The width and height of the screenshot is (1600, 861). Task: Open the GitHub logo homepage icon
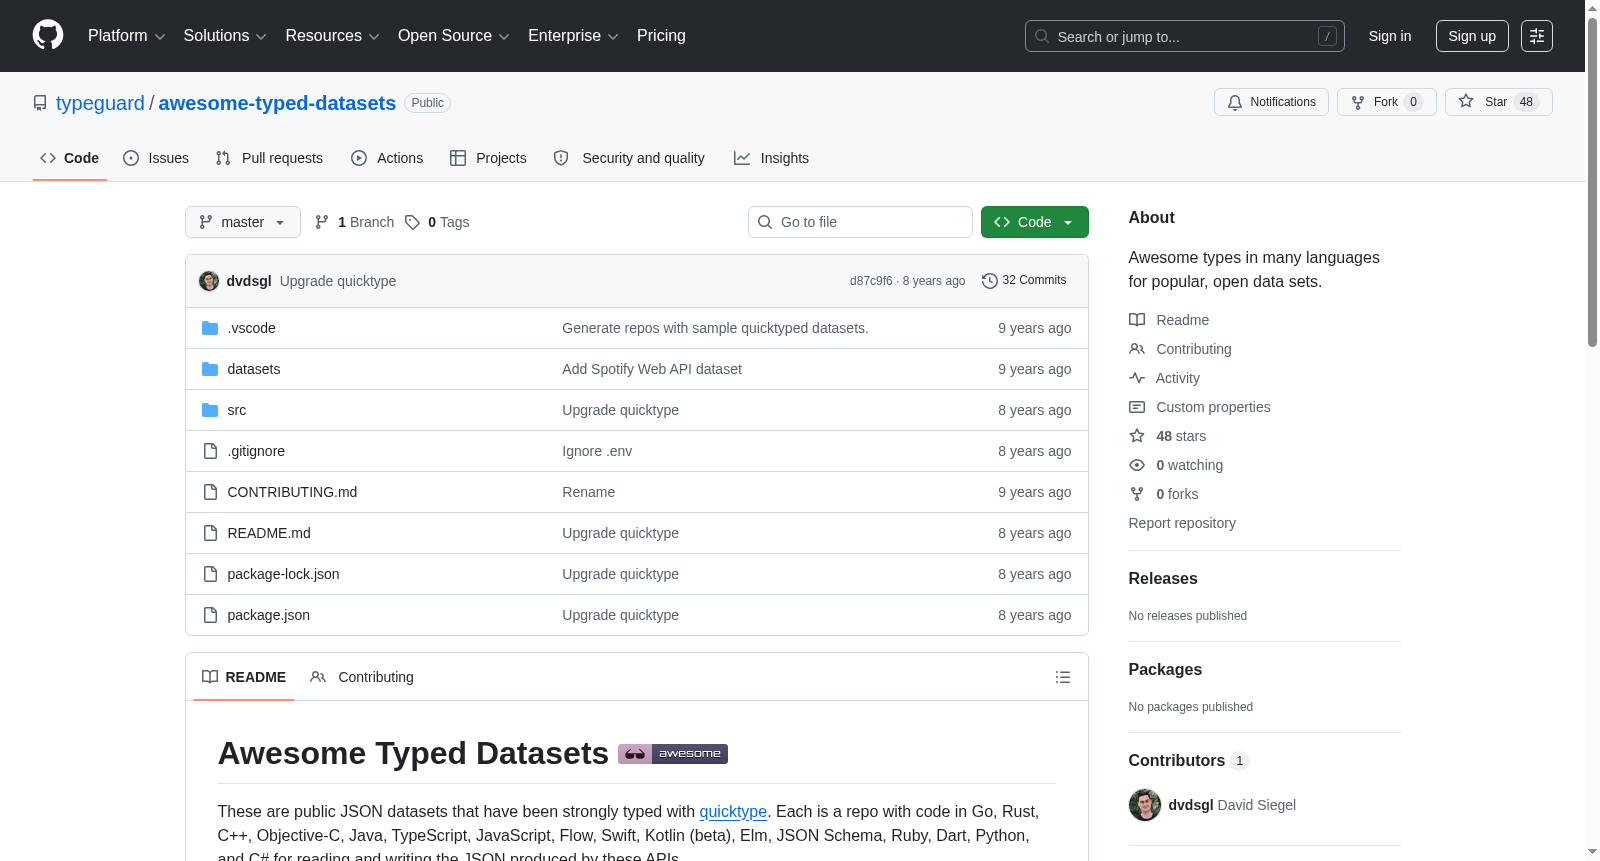[x=48, y=35]
